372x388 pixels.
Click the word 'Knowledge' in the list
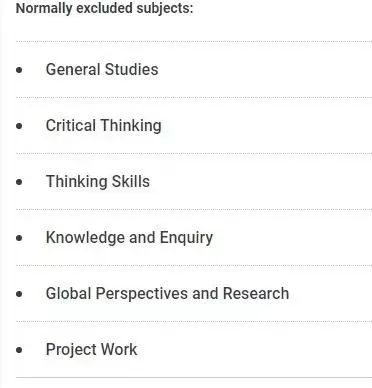[85, 238]
